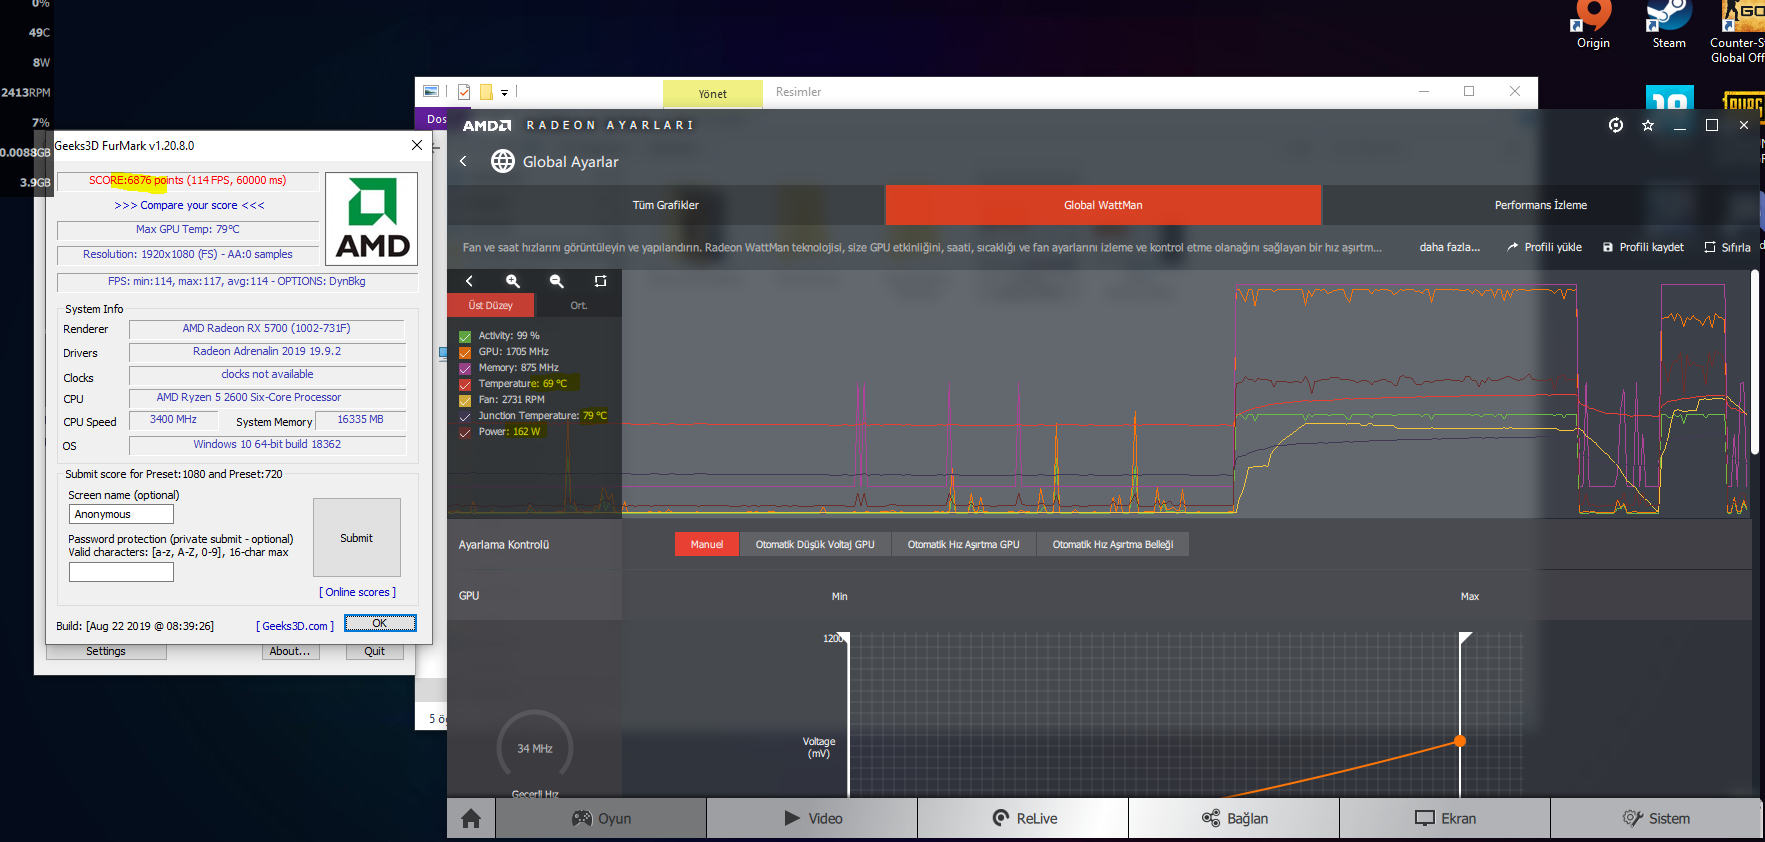1765x842 pixels.
Task: Load a WattMan profile with Profili yükle
Action: 1545,247
